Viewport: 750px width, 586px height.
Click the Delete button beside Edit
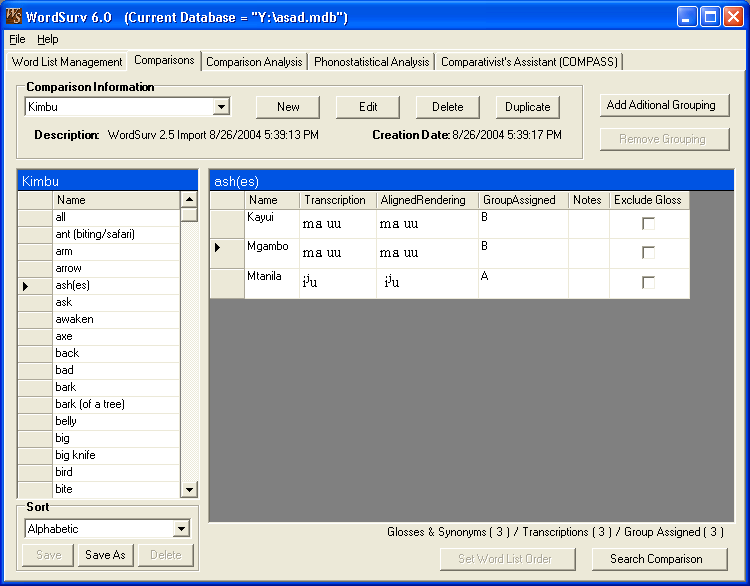click(x=448, y=107)
